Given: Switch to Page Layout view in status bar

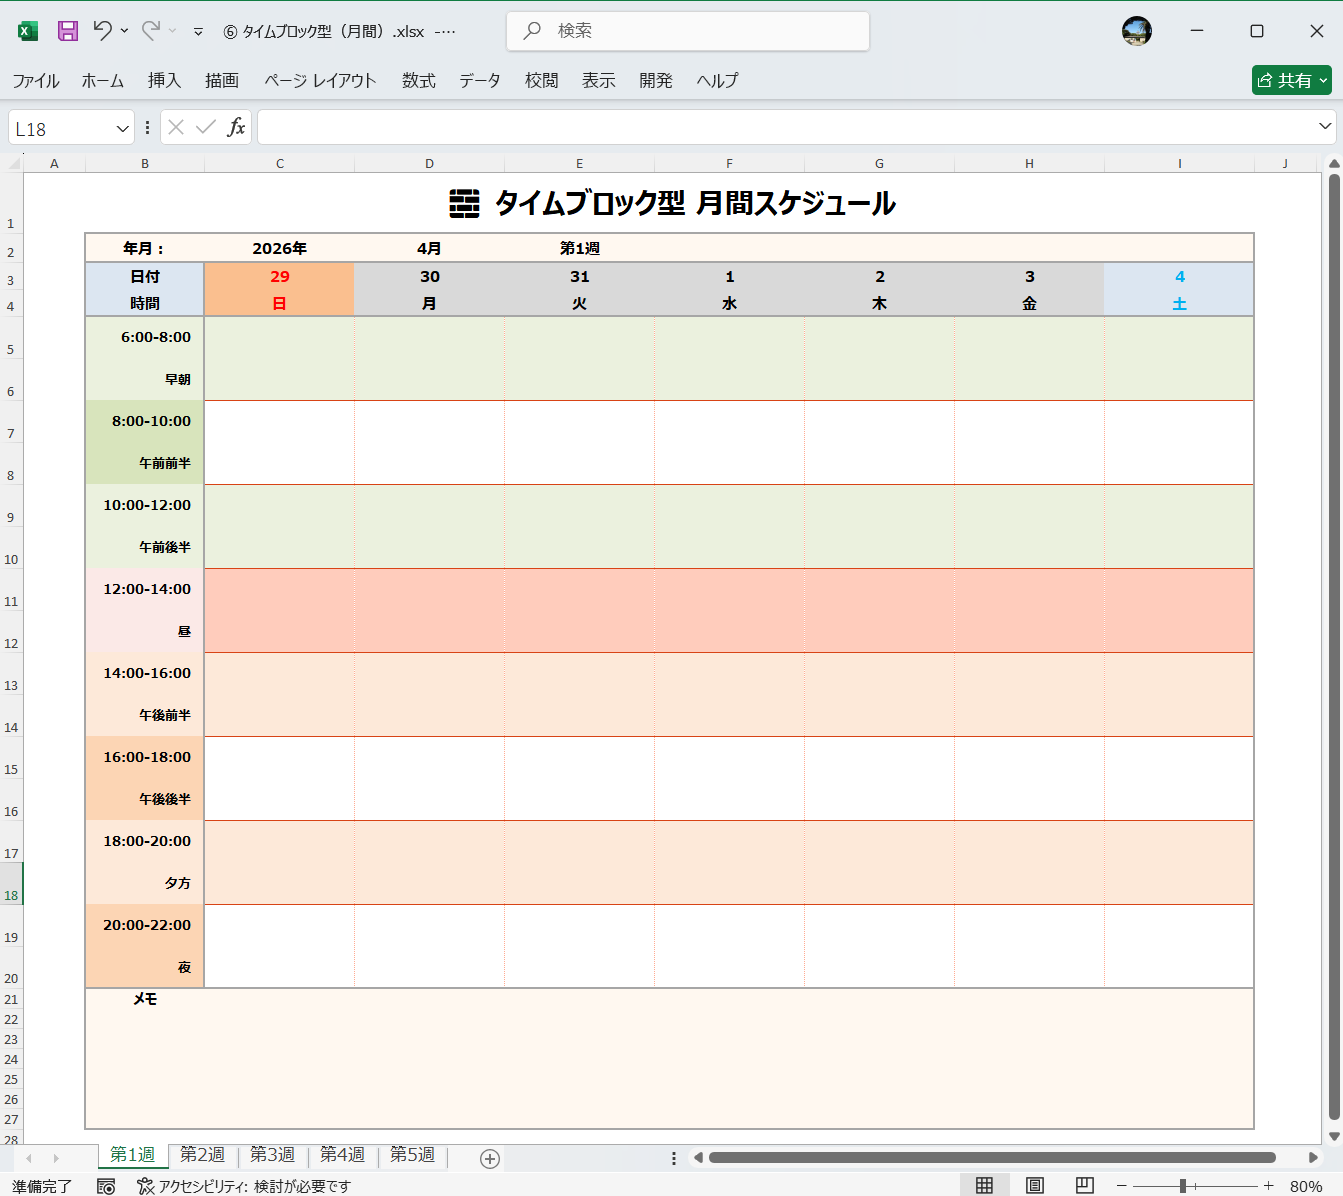Looking at the screenshot, I should click(x=1034, y=1185).
